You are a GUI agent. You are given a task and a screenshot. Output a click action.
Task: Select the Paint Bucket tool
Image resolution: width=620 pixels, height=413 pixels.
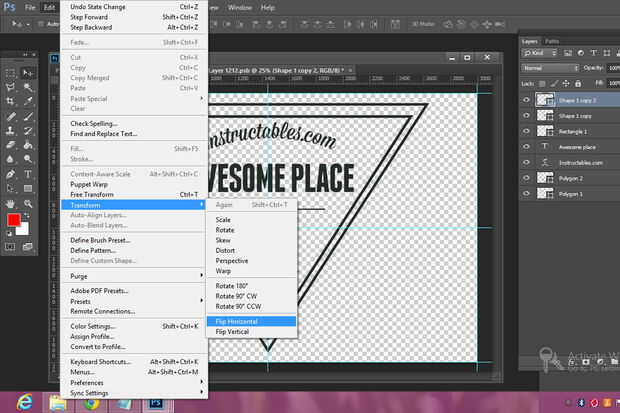pyautogui.click(x=28, y=145)
